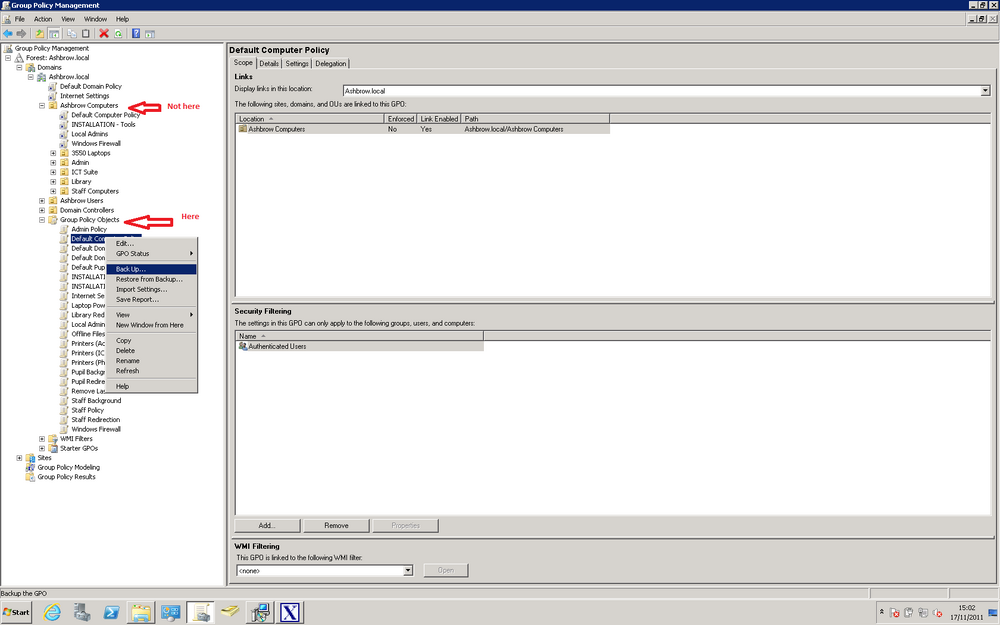Expand the Starter GPOs node
Viewport: 1000px width, 625px height.
coord(42,448)
